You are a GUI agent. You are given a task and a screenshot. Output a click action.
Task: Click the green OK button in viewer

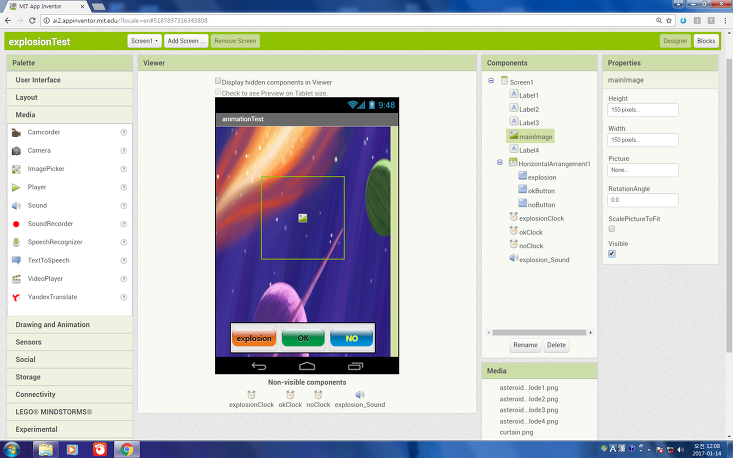click(x=303, y=338)
